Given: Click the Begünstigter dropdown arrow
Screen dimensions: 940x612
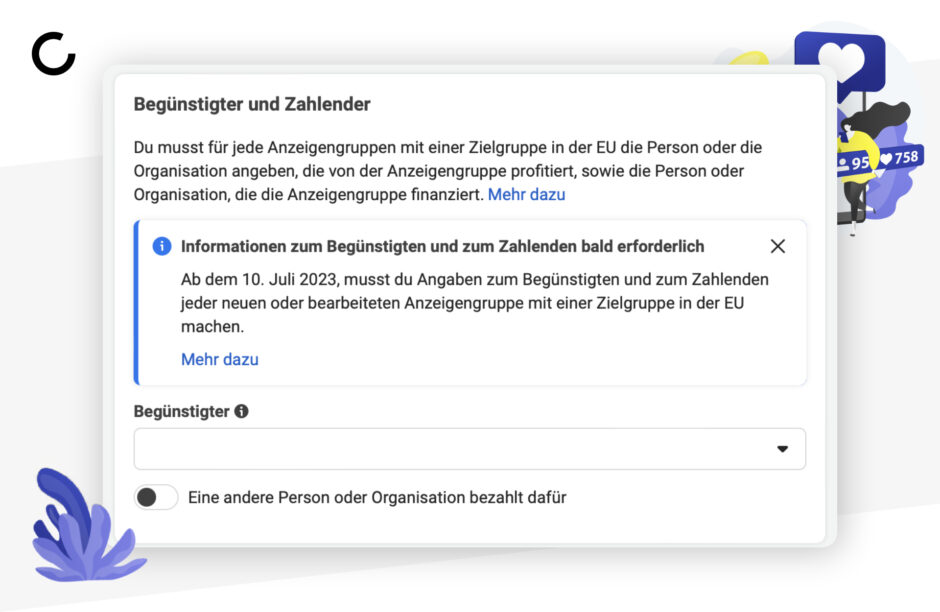Looking at the screenshot, I should (782, 449).
